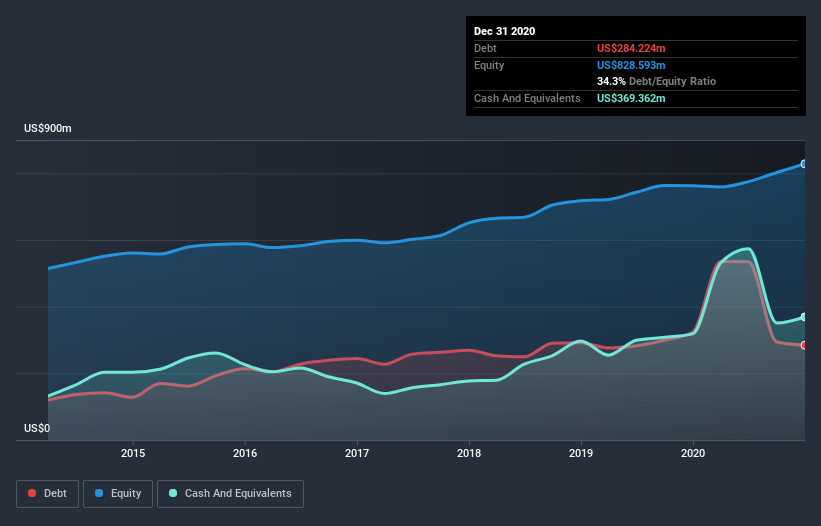
Task: Select the 2019 x-axis label
Action: [581, 453]
